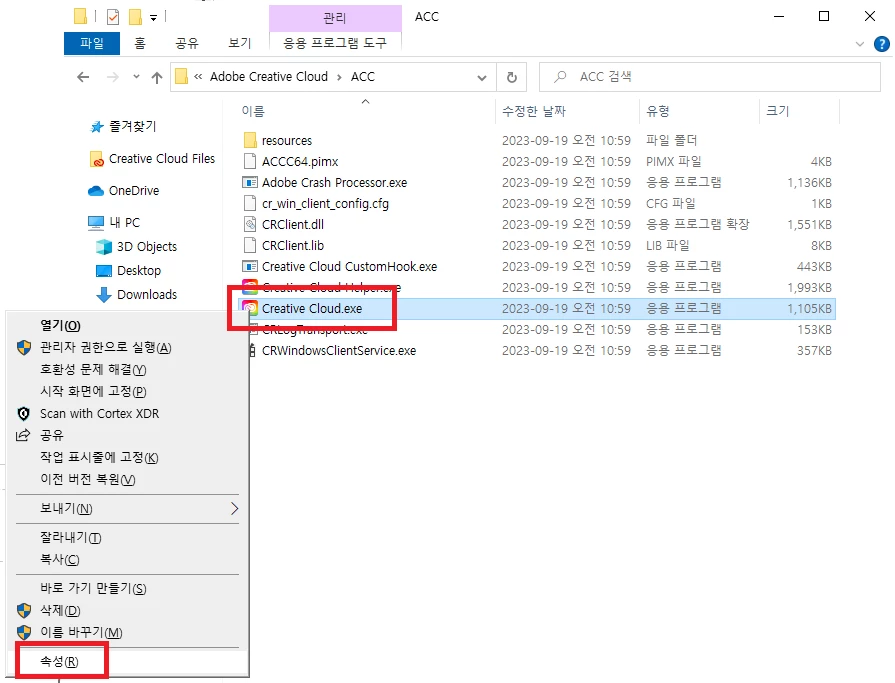Screen dimensions: 895x683
Task: Click the Adobe Crash Processor.exe icon
Action: (x=250, y=183)
